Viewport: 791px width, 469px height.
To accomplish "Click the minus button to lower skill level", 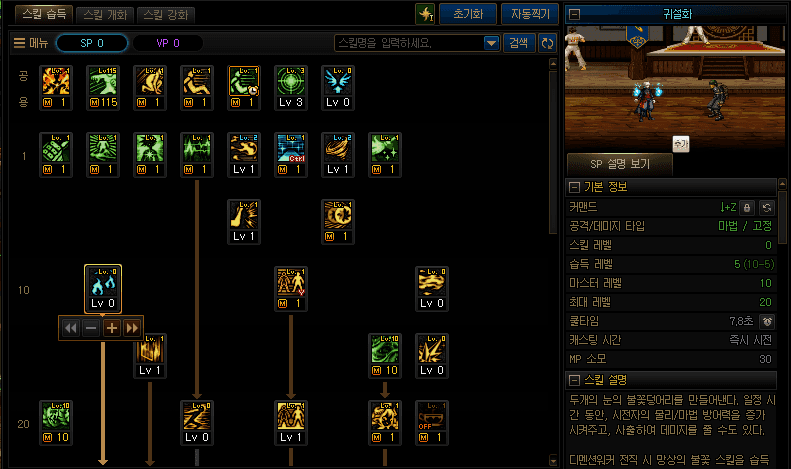I will click(91, 328).
